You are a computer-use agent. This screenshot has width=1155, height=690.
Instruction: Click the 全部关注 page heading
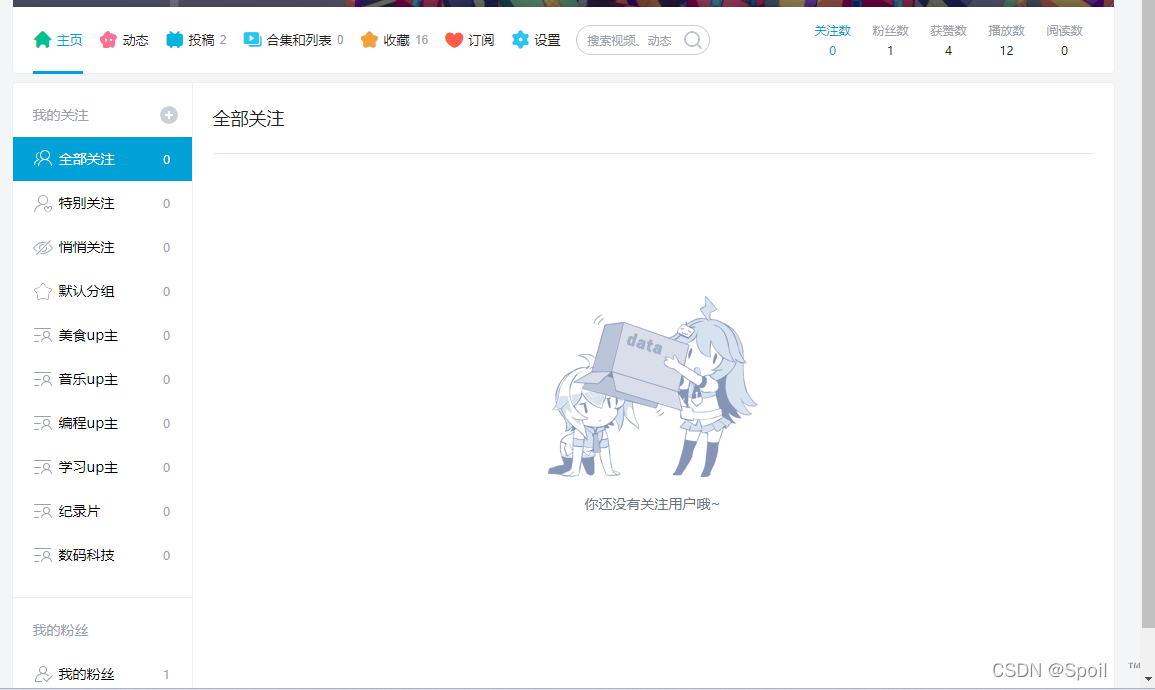[x=248, y=119]
